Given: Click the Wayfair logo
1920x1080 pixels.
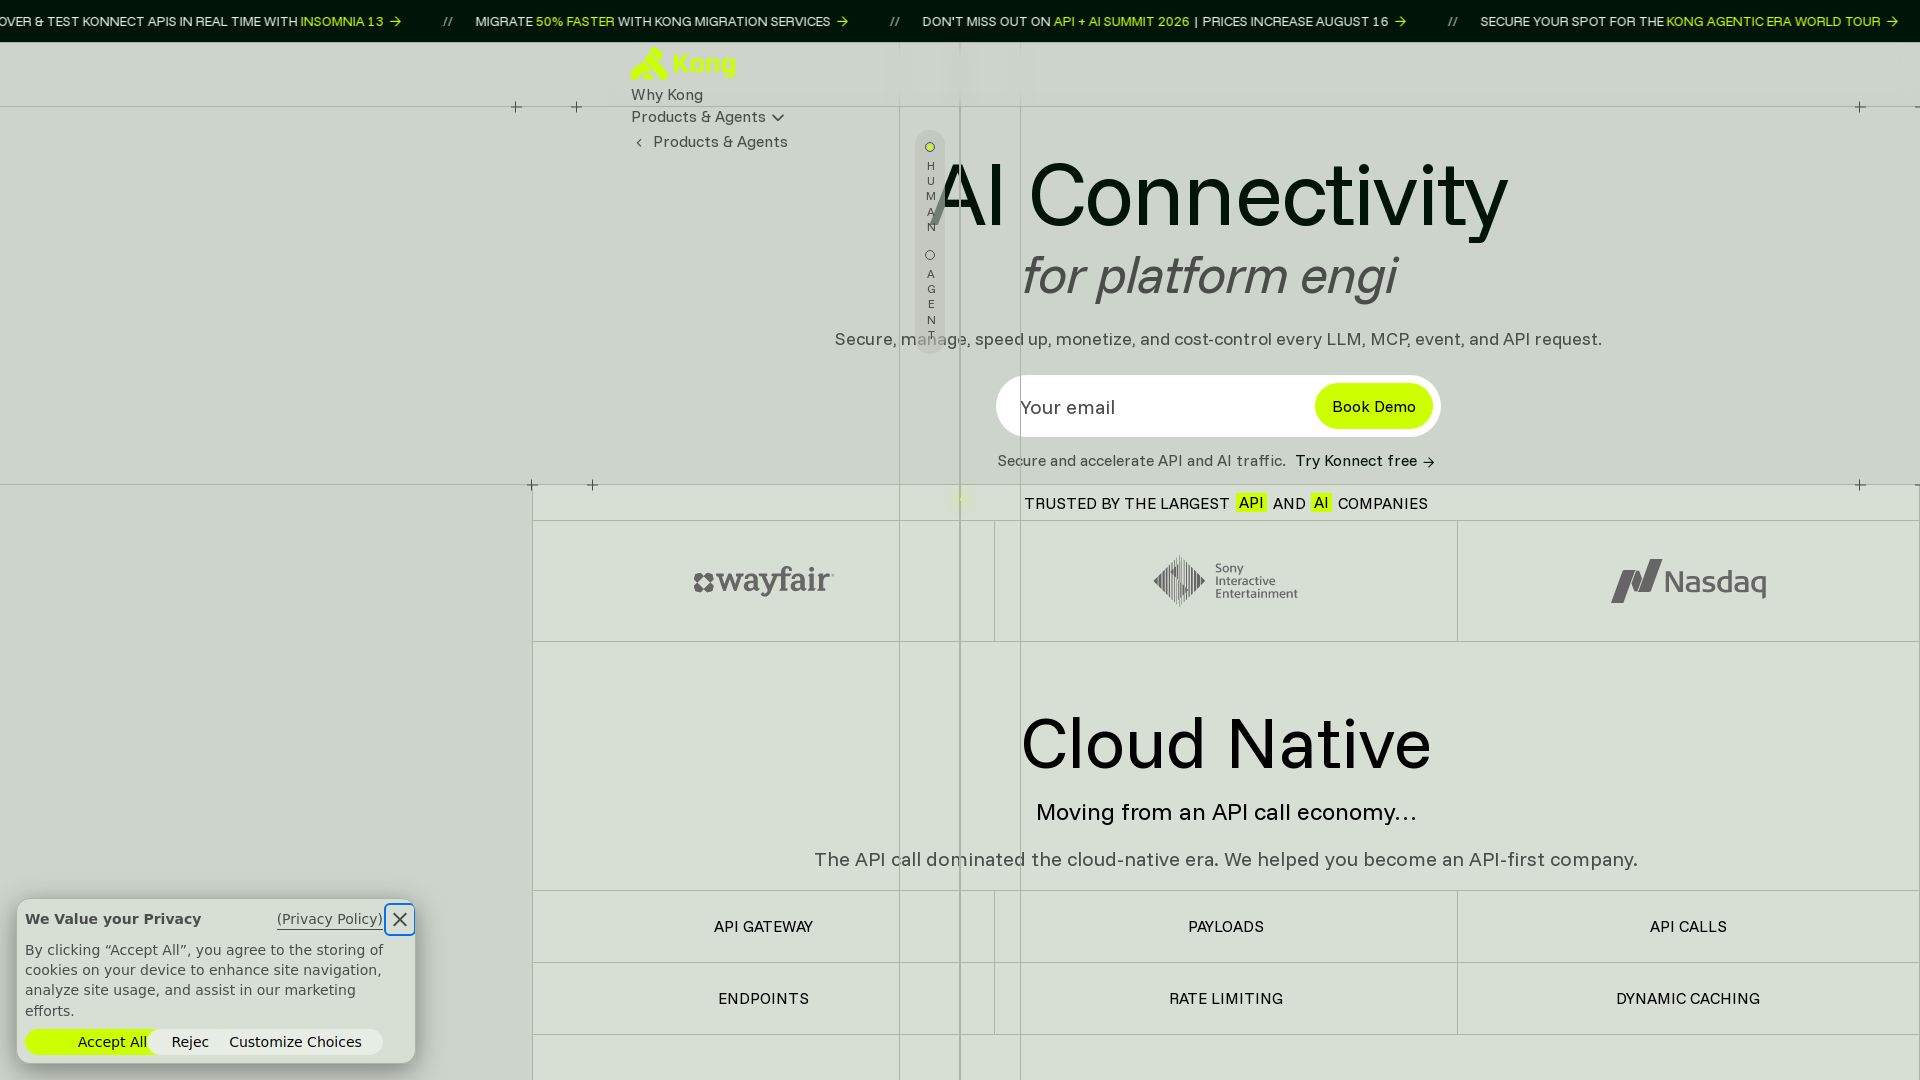Looking at the screenshot, I should [764, 581].
